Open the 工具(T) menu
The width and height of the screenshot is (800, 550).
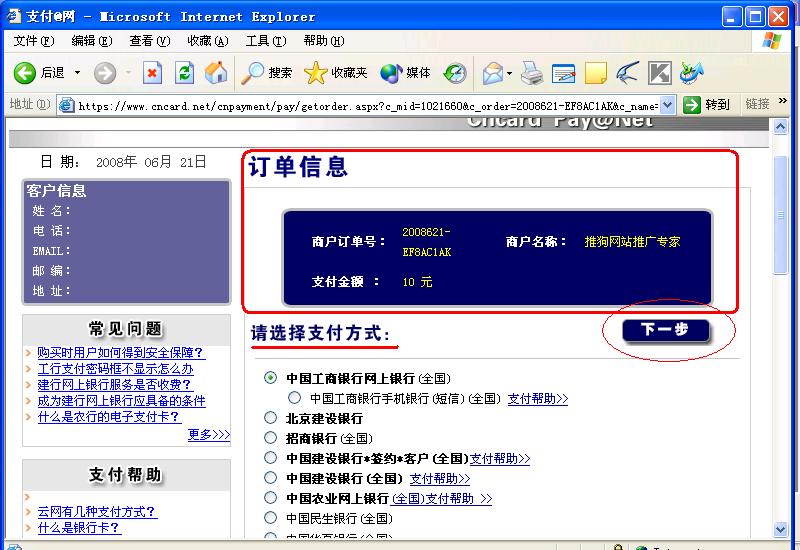pyautogui.click(x=266, y=41)
